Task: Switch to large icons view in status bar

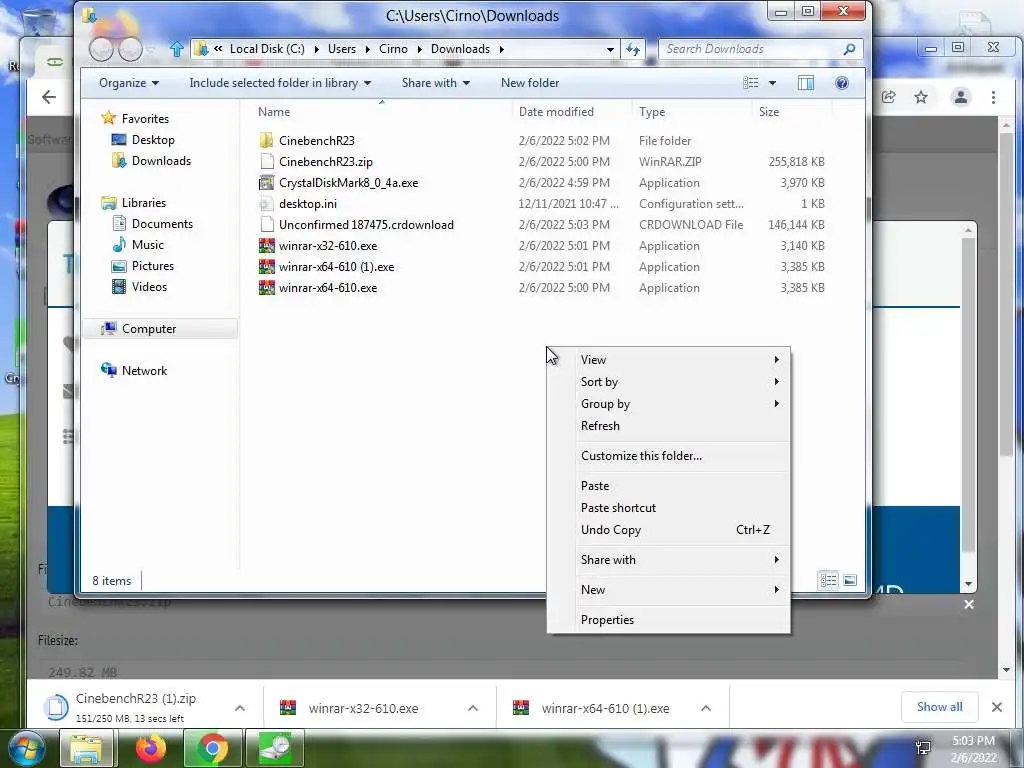Action: [x=850, y=580]
